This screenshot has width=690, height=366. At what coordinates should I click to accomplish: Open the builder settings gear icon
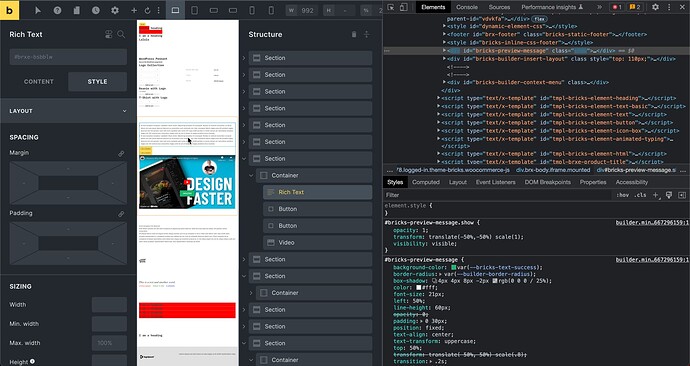coord(115,10)
